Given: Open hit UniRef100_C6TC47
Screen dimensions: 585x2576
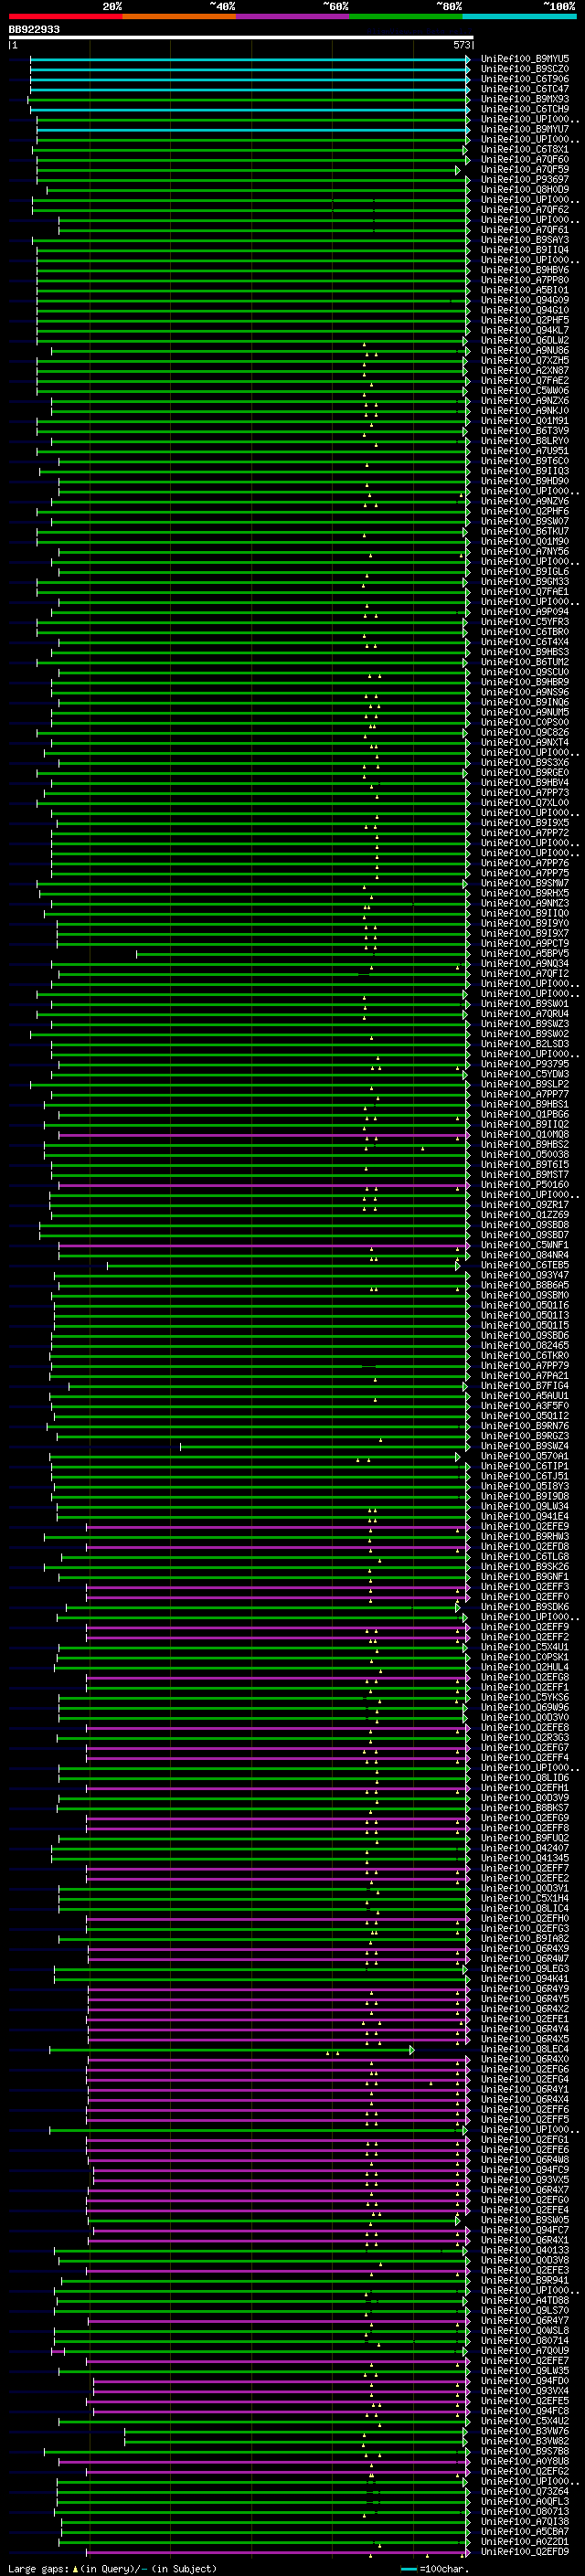Looking at the screenshot, I should [x=525, y=89].
